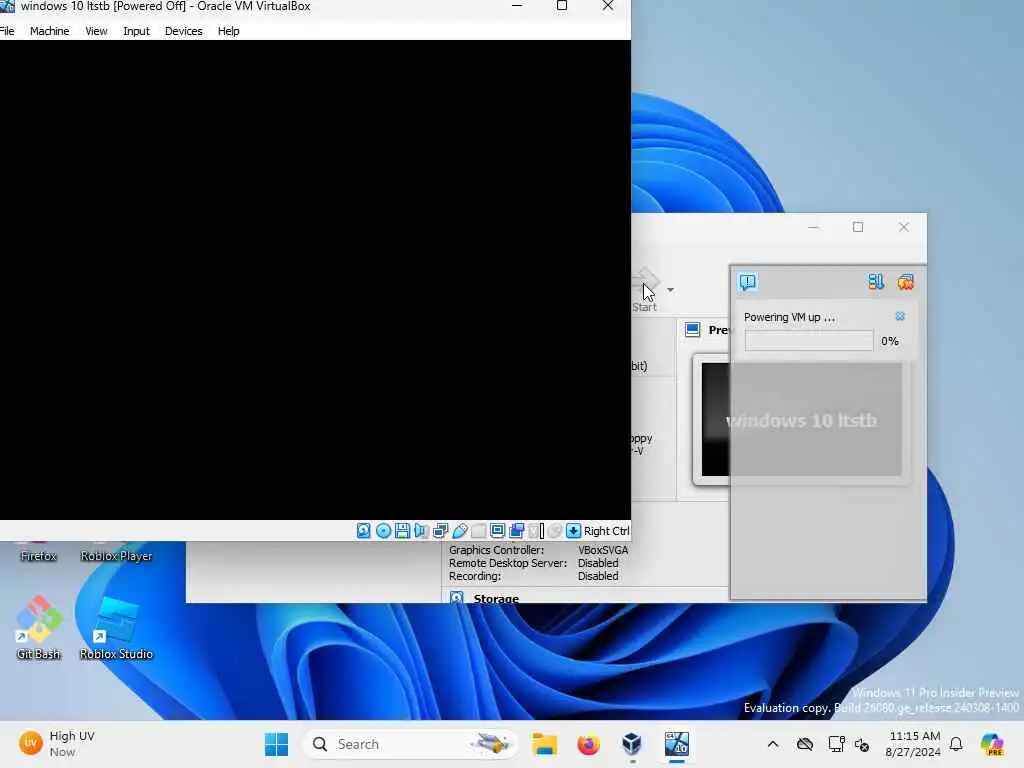This screenshot has width=1024, height=768.
Task: Click the delete finished notifications icon
Action: tap(905, 282)
